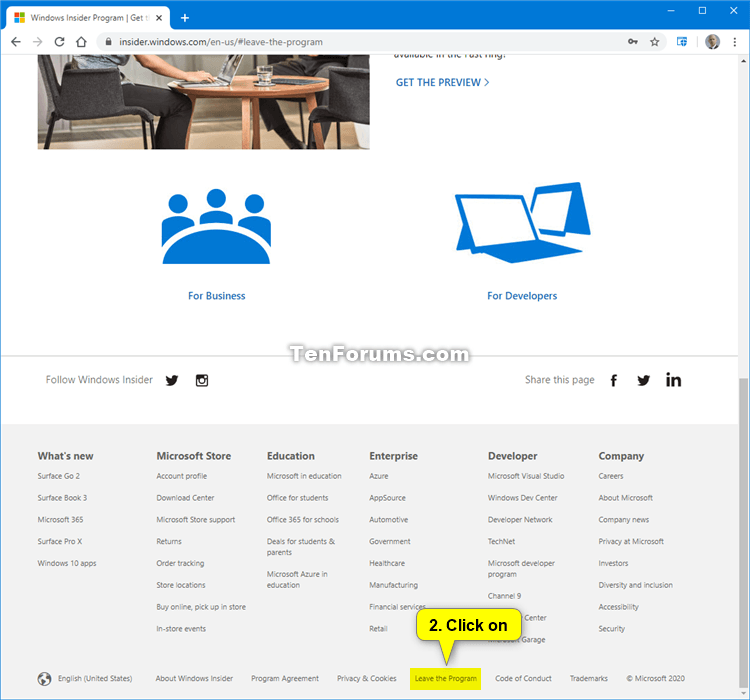The image size is (750, 700).
Task: Follow Windows Insider on Twitter icon
Action: 172,380
